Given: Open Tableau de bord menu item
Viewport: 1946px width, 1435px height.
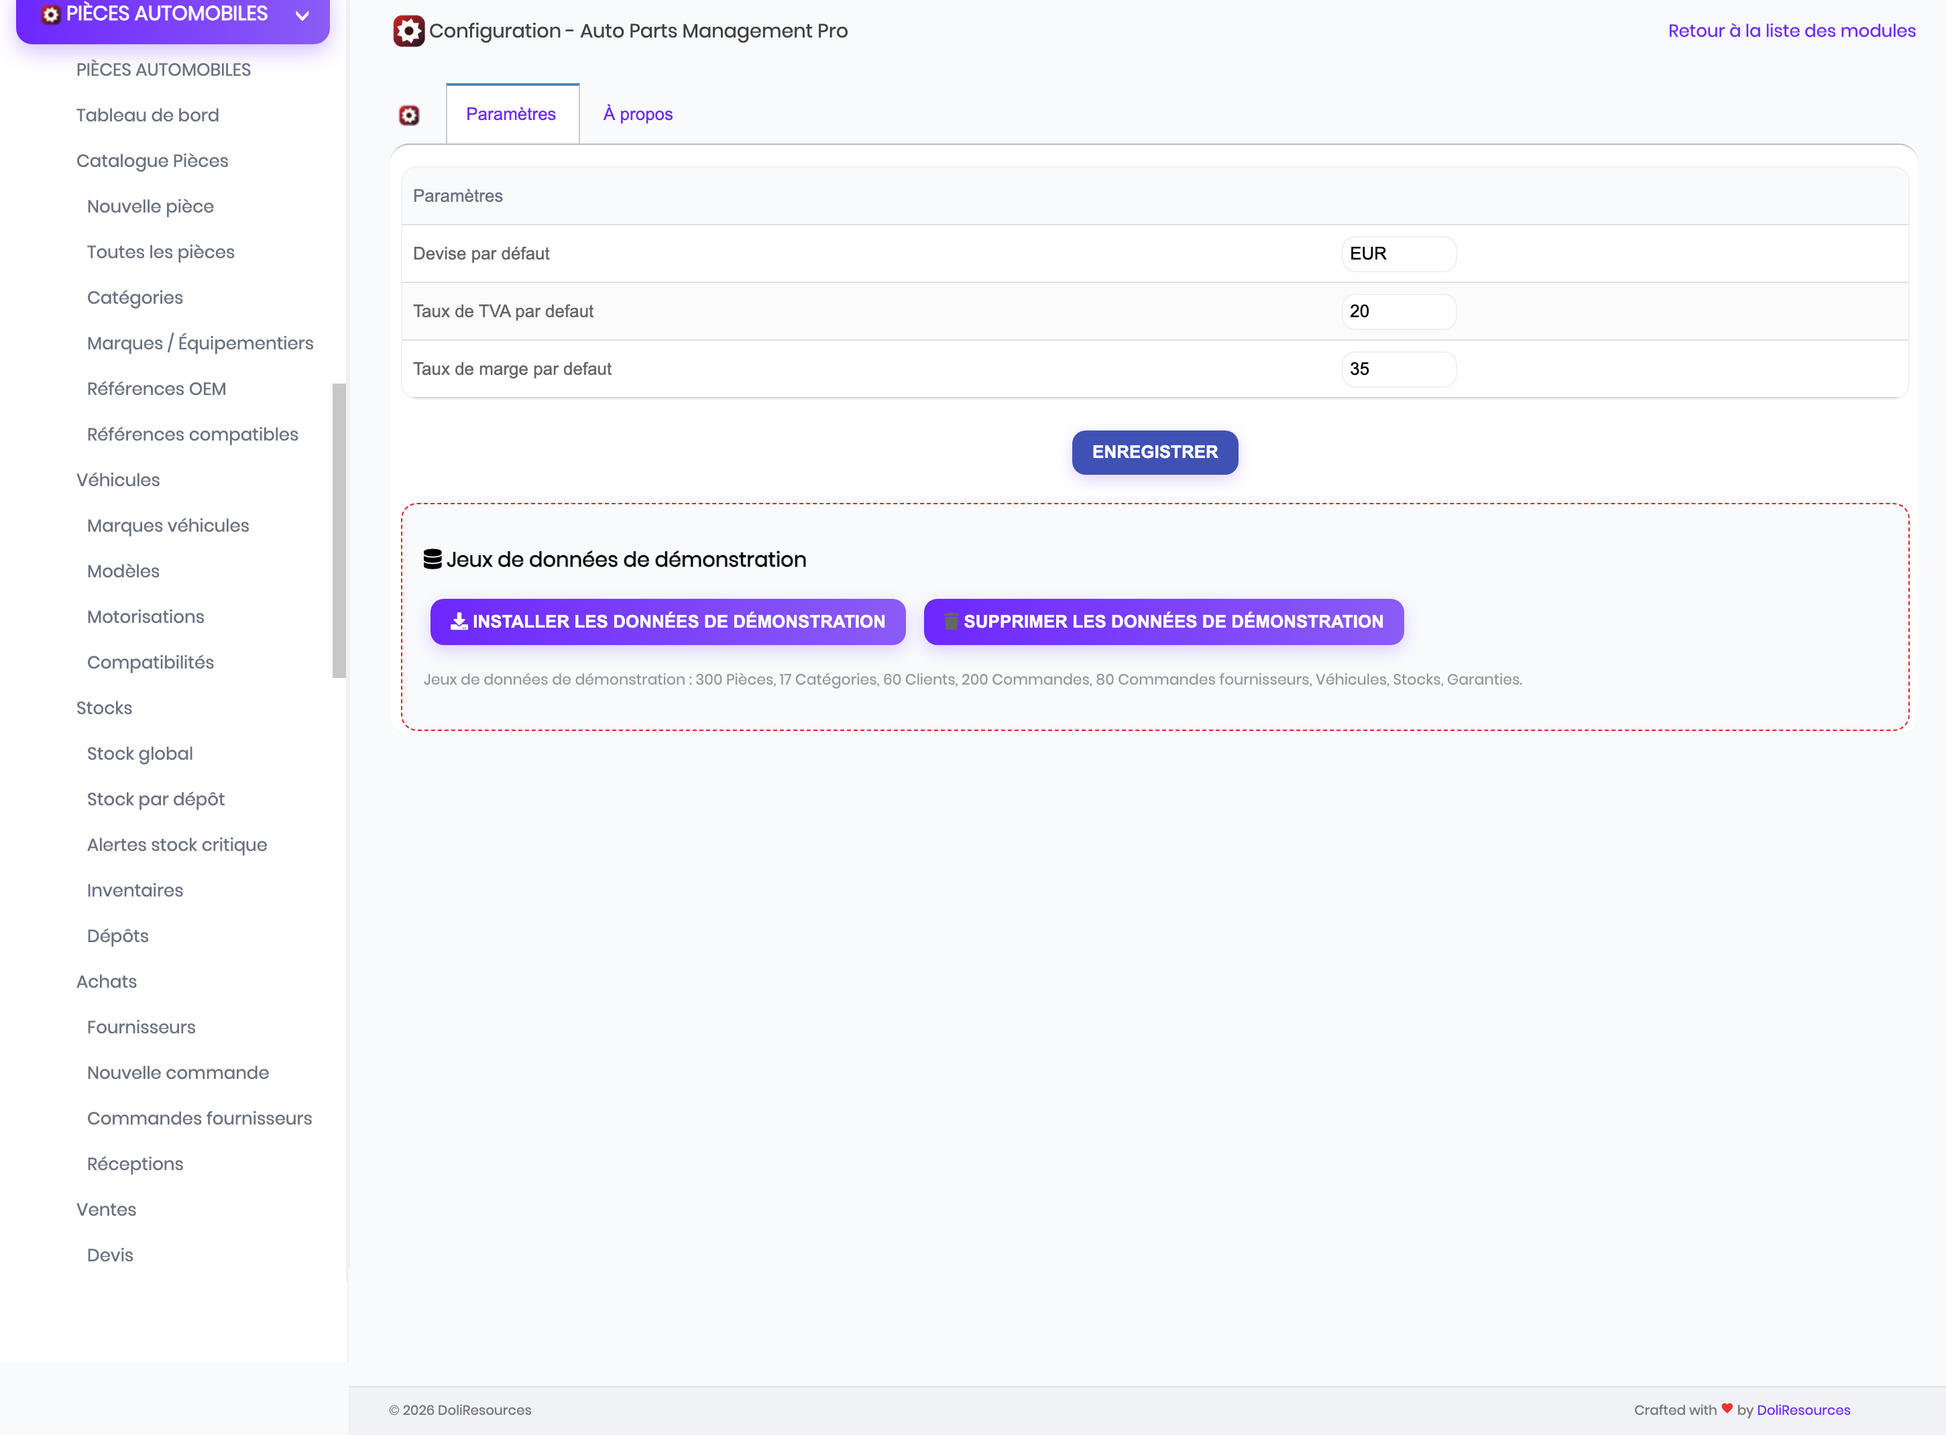Looking at the screenshot, I should [147, 115].
